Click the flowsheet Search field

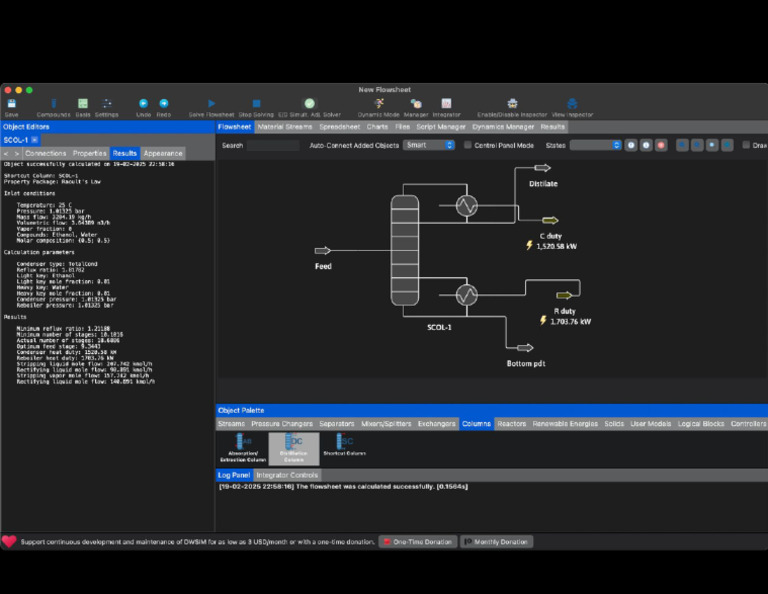click(273, 145)
